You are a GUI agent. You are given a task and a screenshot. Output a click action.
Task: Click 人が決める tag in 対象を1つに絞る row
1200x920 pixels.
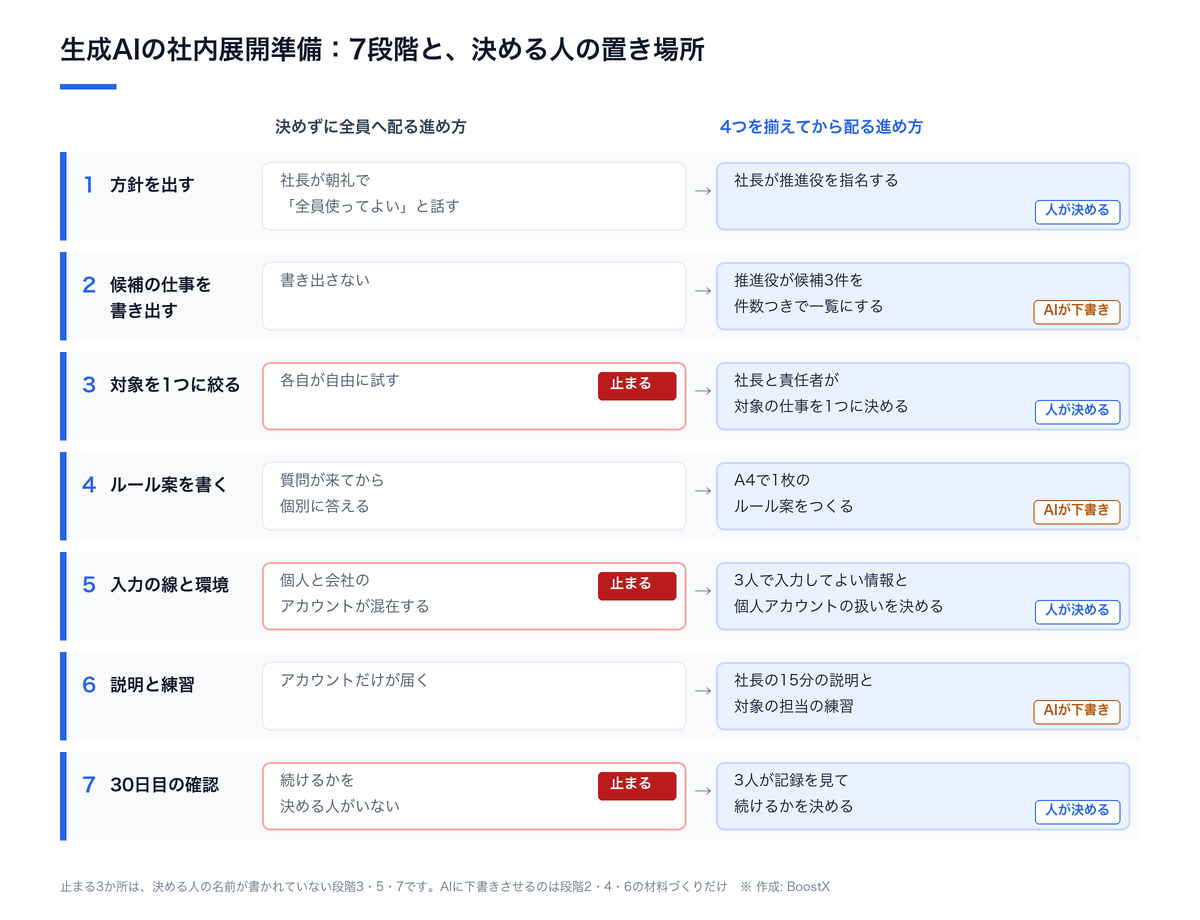pyautogui.click(x=1077, y=411)
